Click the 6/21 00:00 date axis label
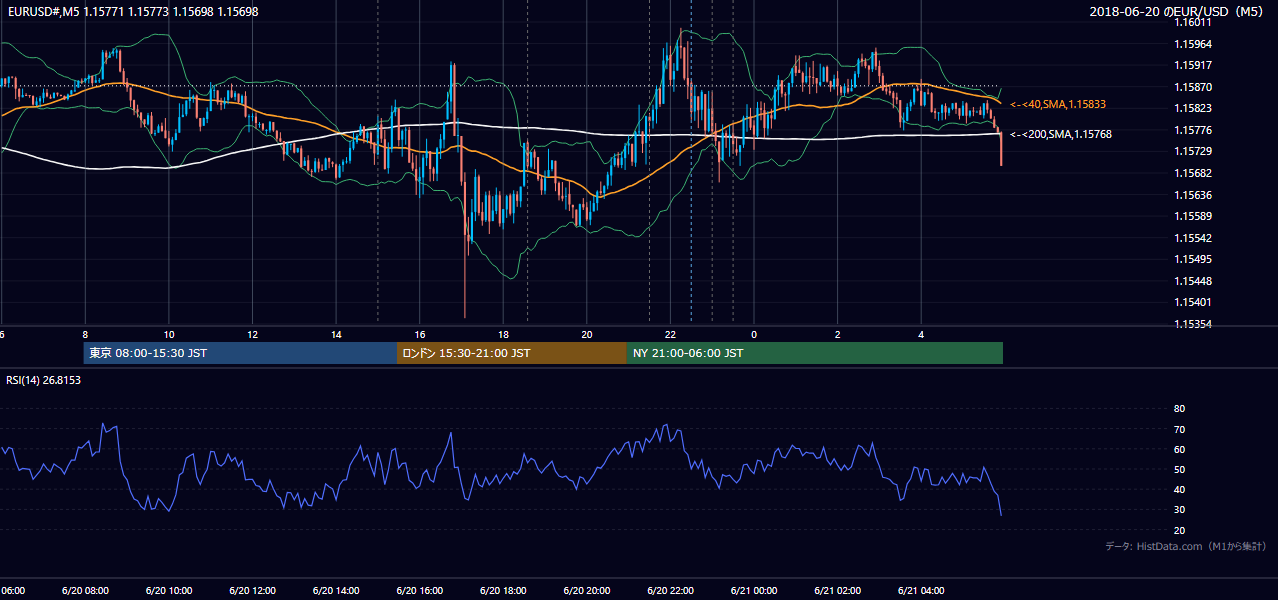This screenshot has height=600, width=1278. [753, 591]
